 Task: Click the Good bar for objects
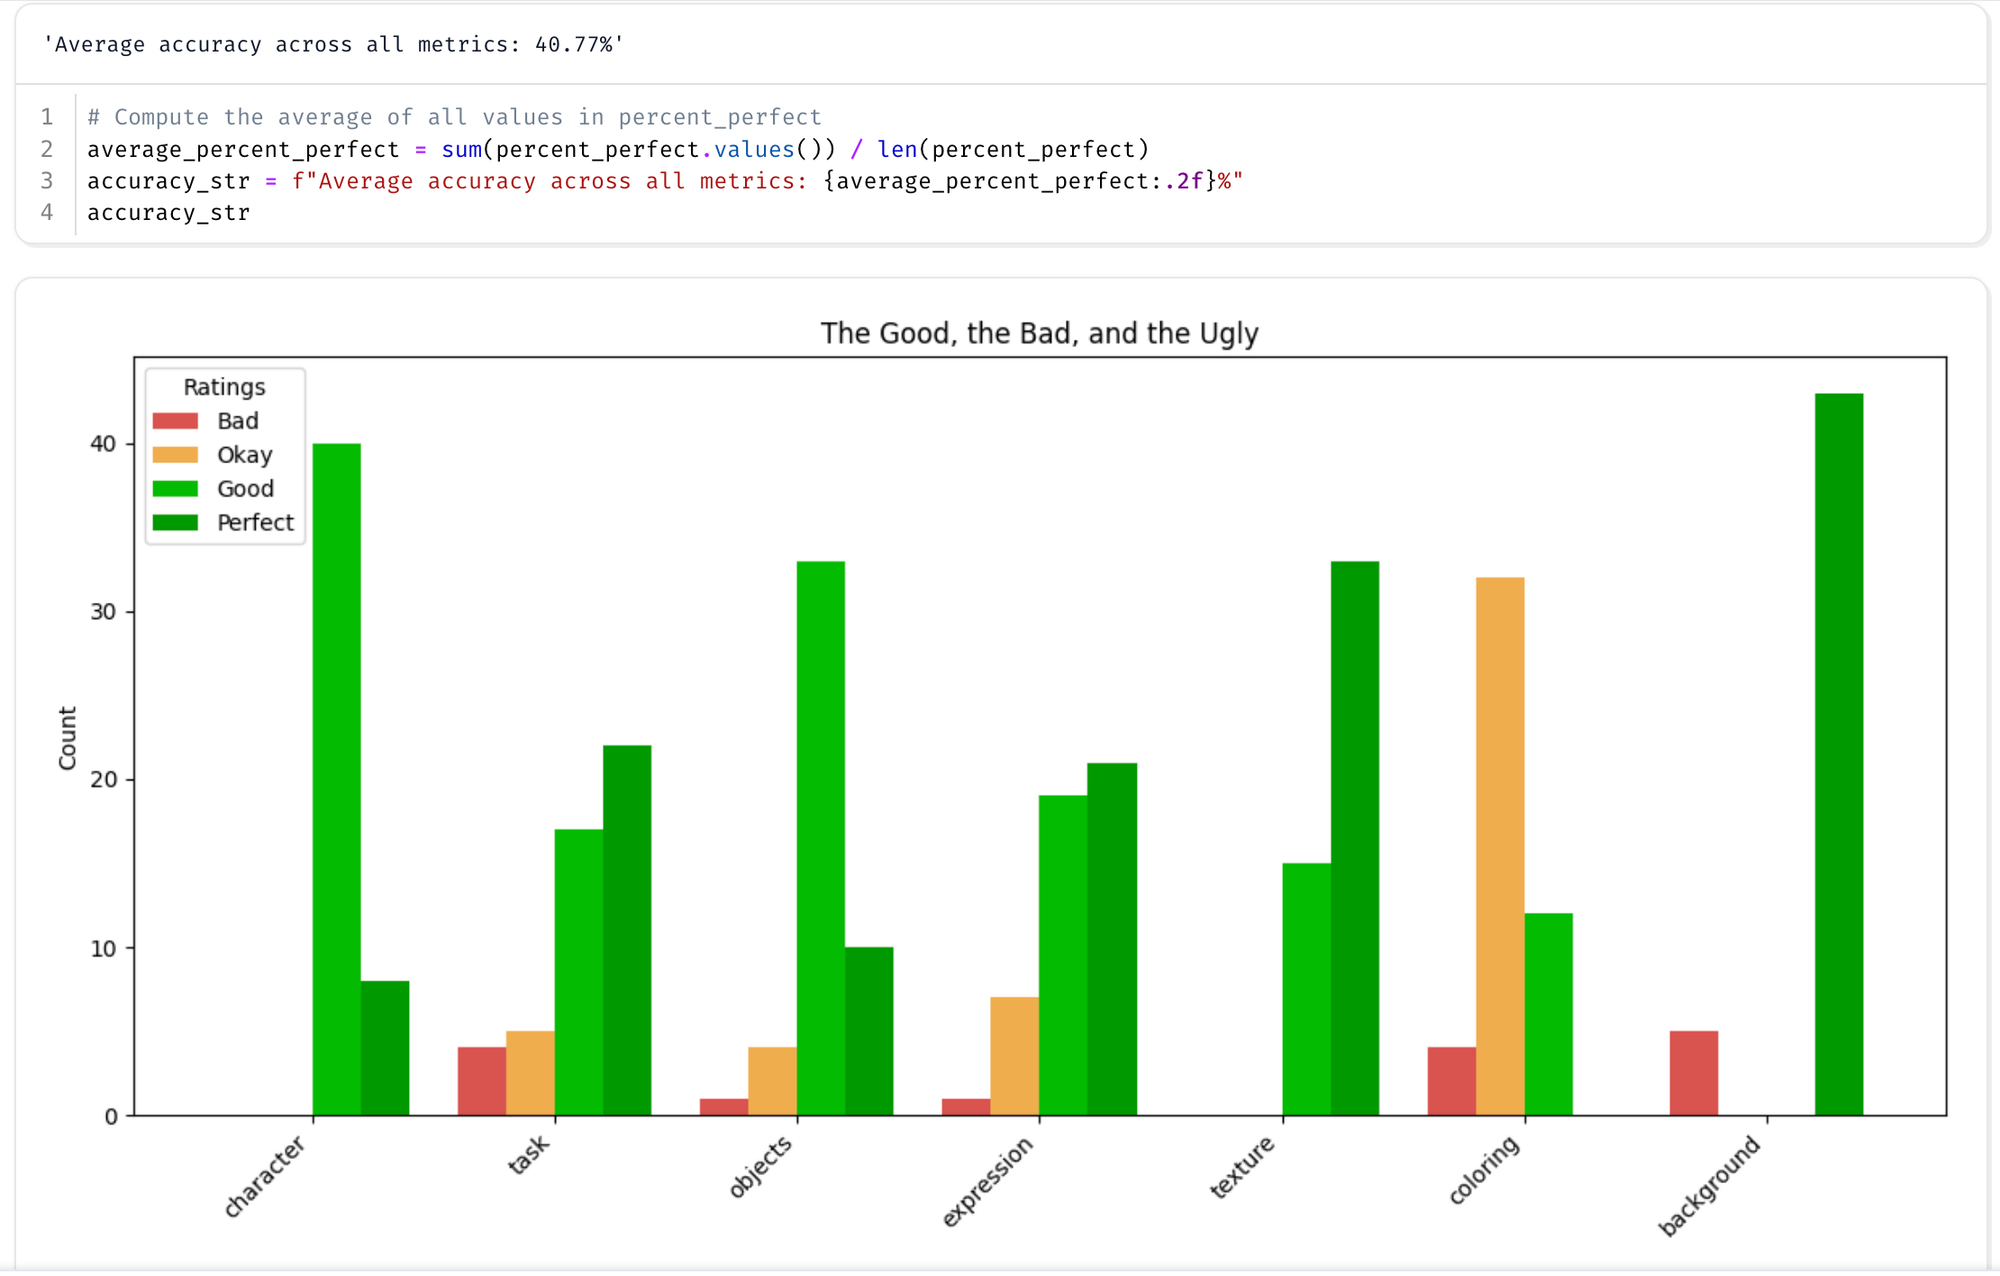click(x=820, y=838)
